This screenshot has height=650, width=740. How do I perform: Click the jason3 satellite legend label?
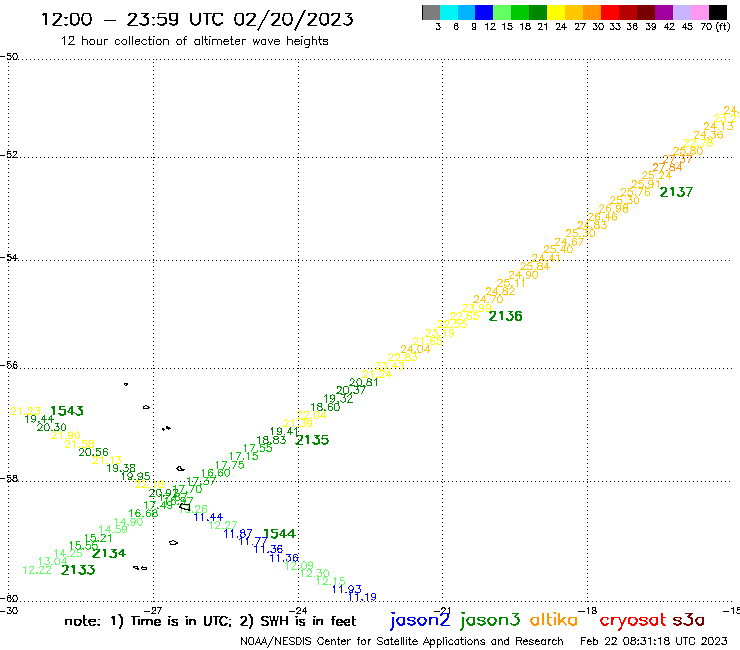tap(490, 620)
